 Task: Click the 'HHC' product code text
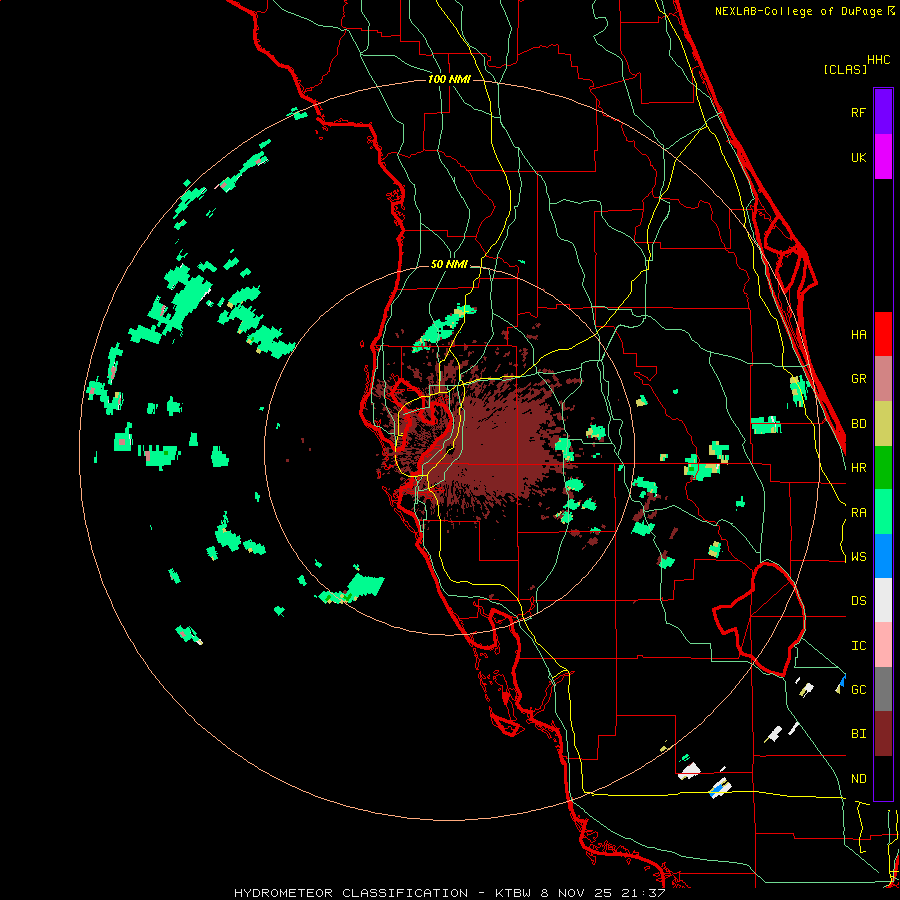tap(879, 60)
